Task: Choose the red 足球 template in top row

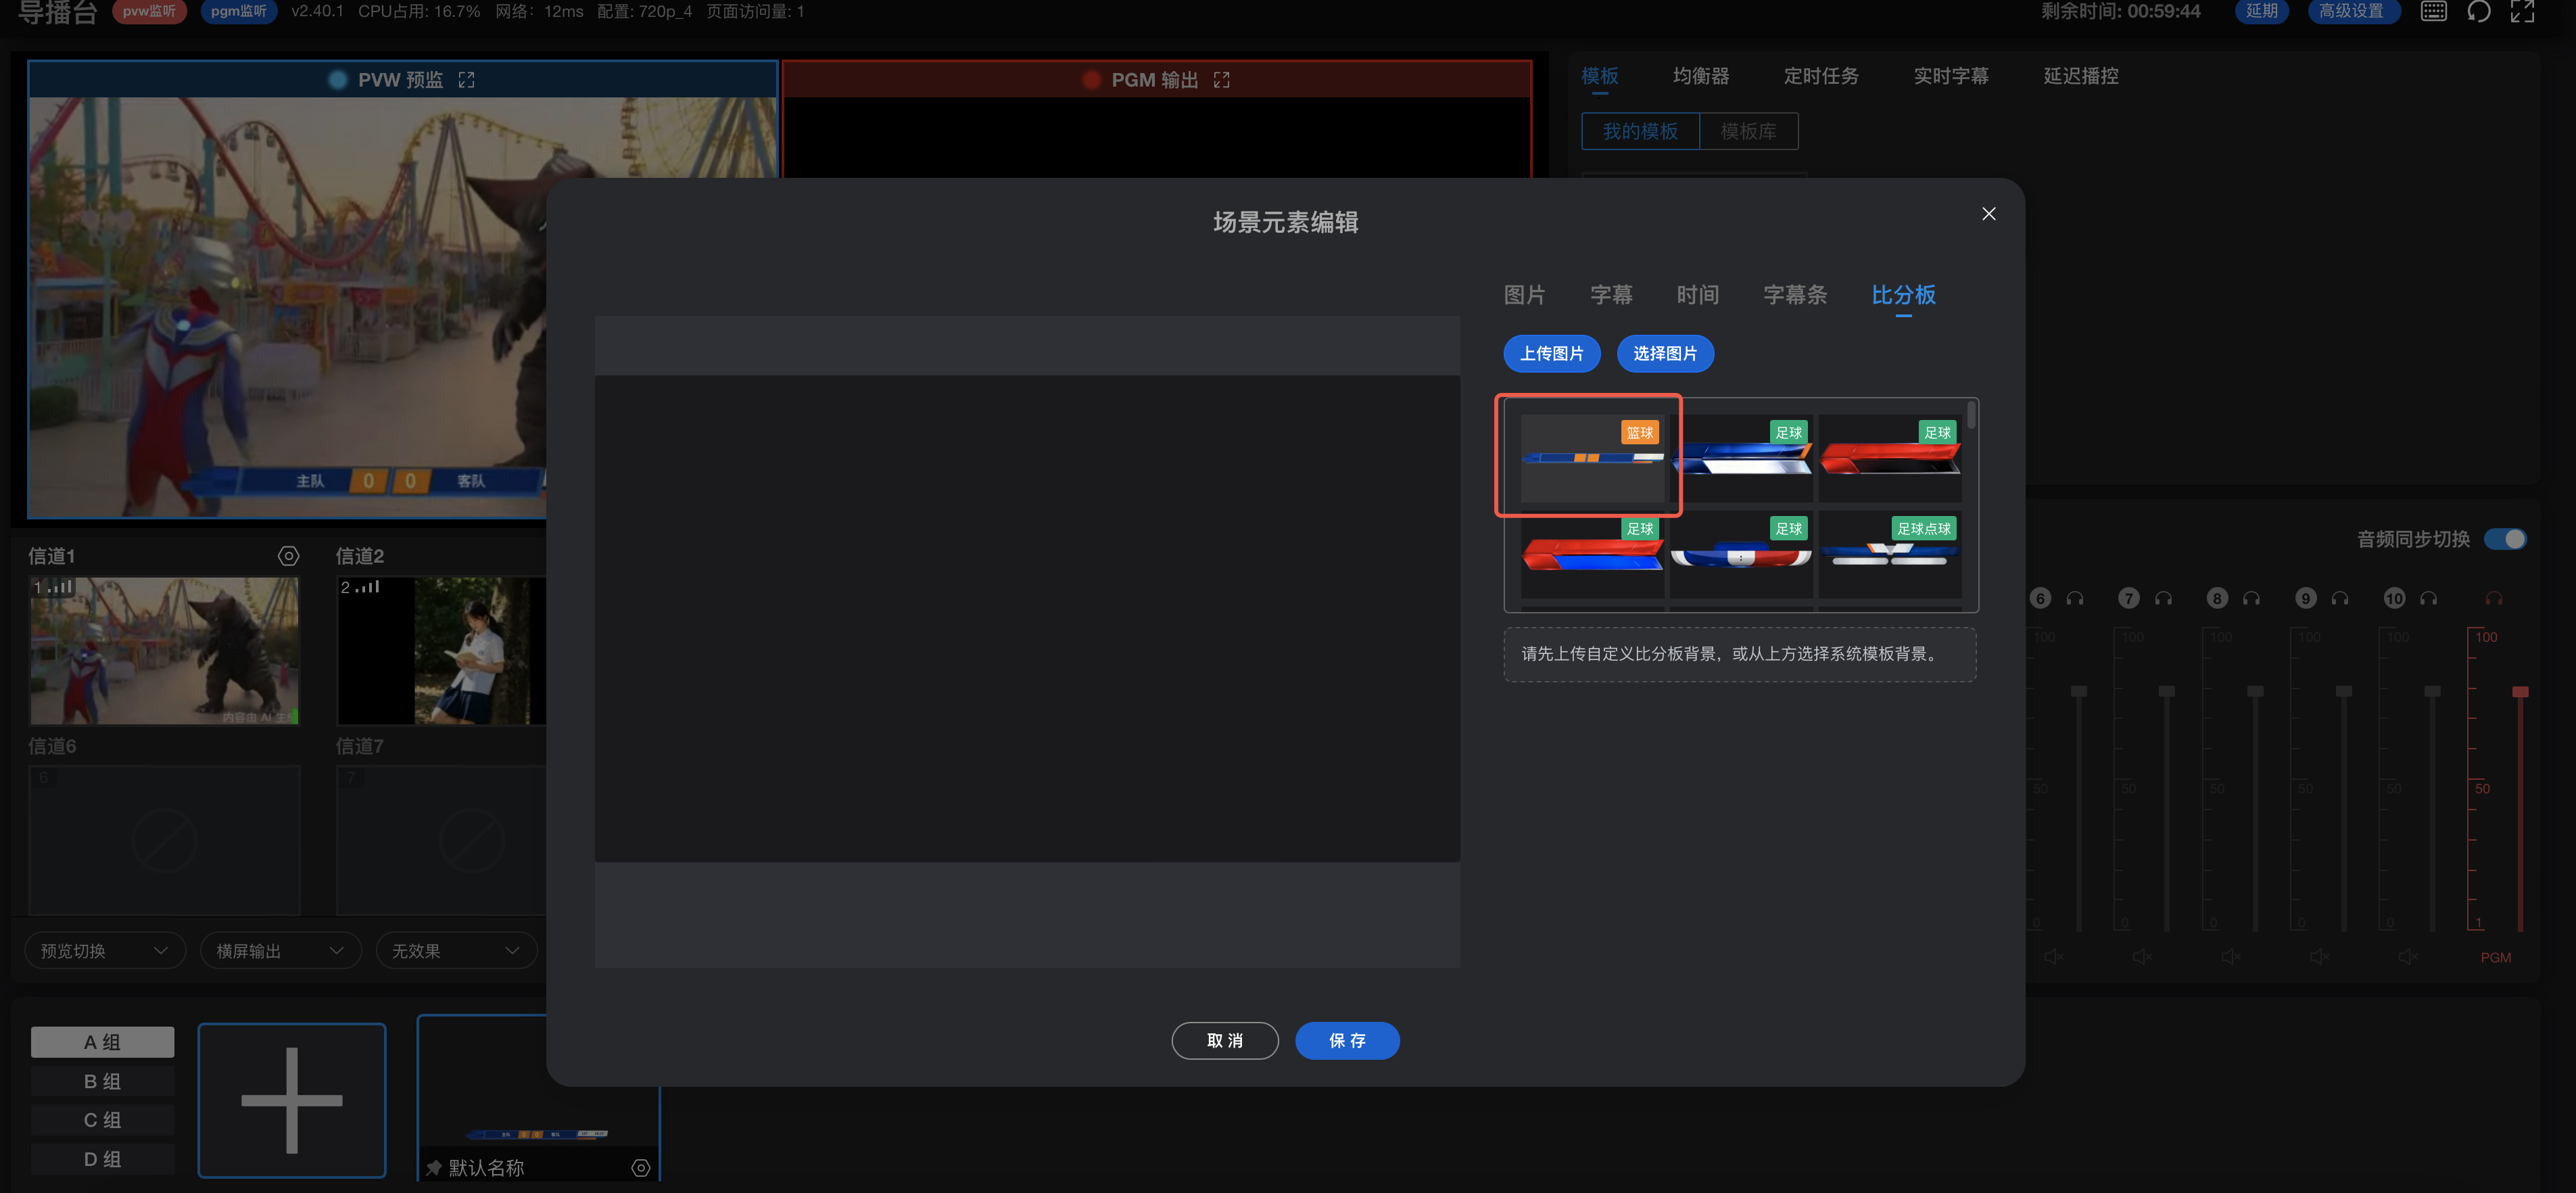Action: (x=1890, y=458)
